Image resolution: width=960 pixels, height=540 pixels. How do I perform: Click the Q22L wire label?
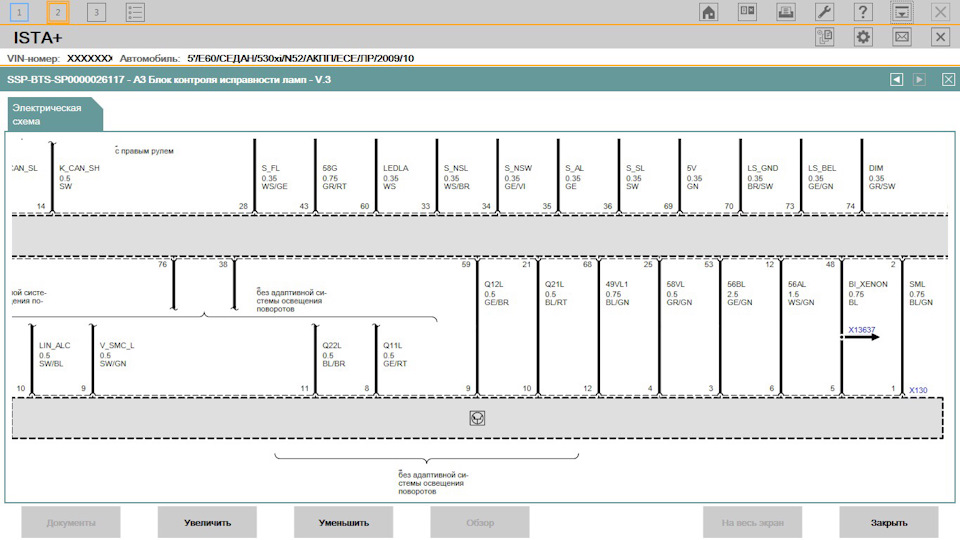point(332,345)
